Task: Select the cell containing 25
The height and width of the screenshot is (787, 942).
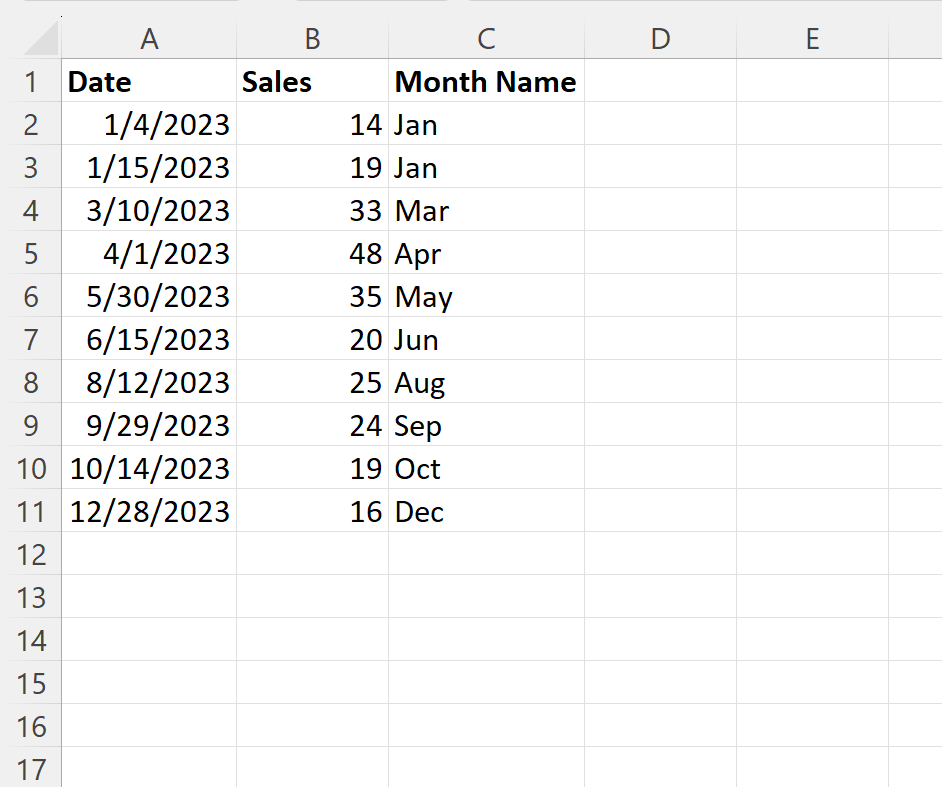Action: pos(311,383)
